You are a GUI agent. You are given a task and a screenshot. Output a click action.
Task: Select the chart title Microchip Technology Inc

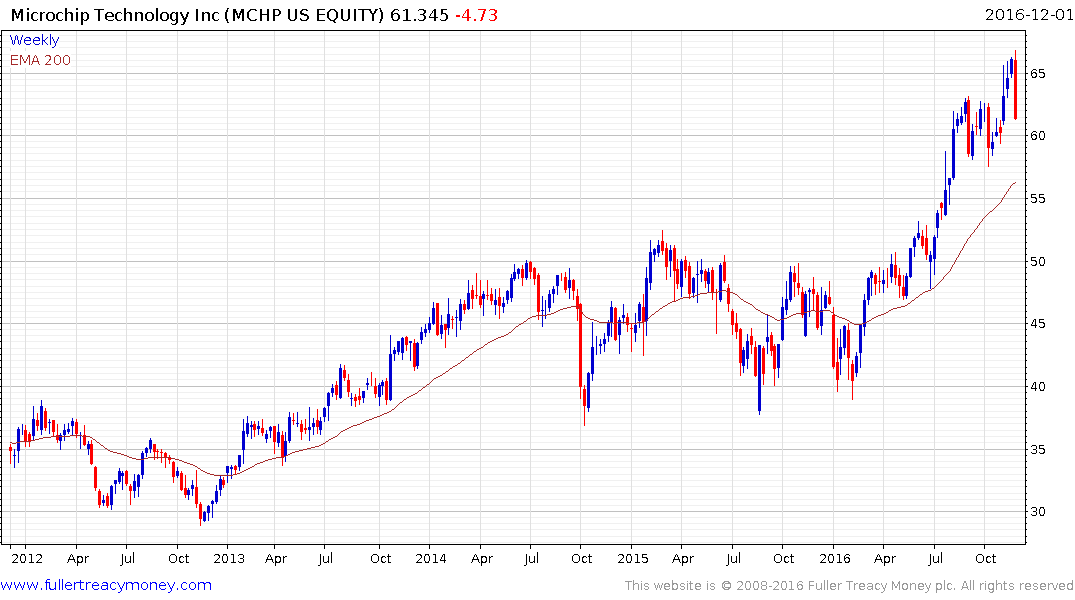[115, 14]
